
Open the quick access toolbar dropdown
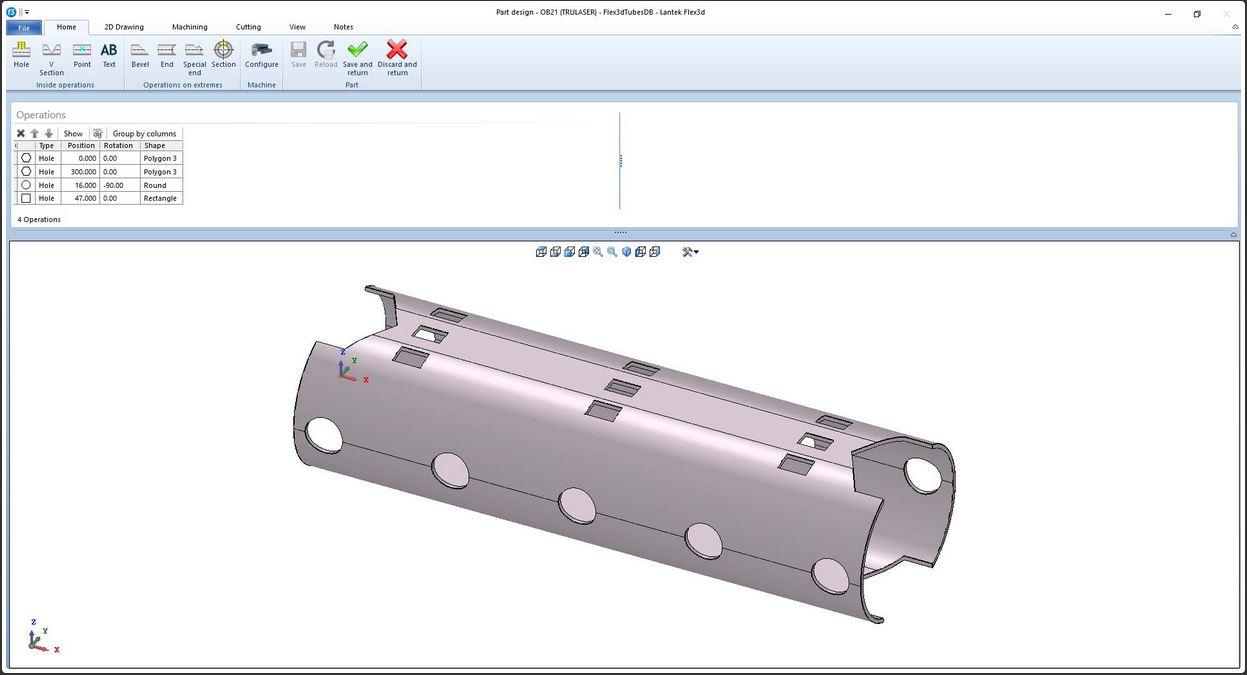pos(27,13)
